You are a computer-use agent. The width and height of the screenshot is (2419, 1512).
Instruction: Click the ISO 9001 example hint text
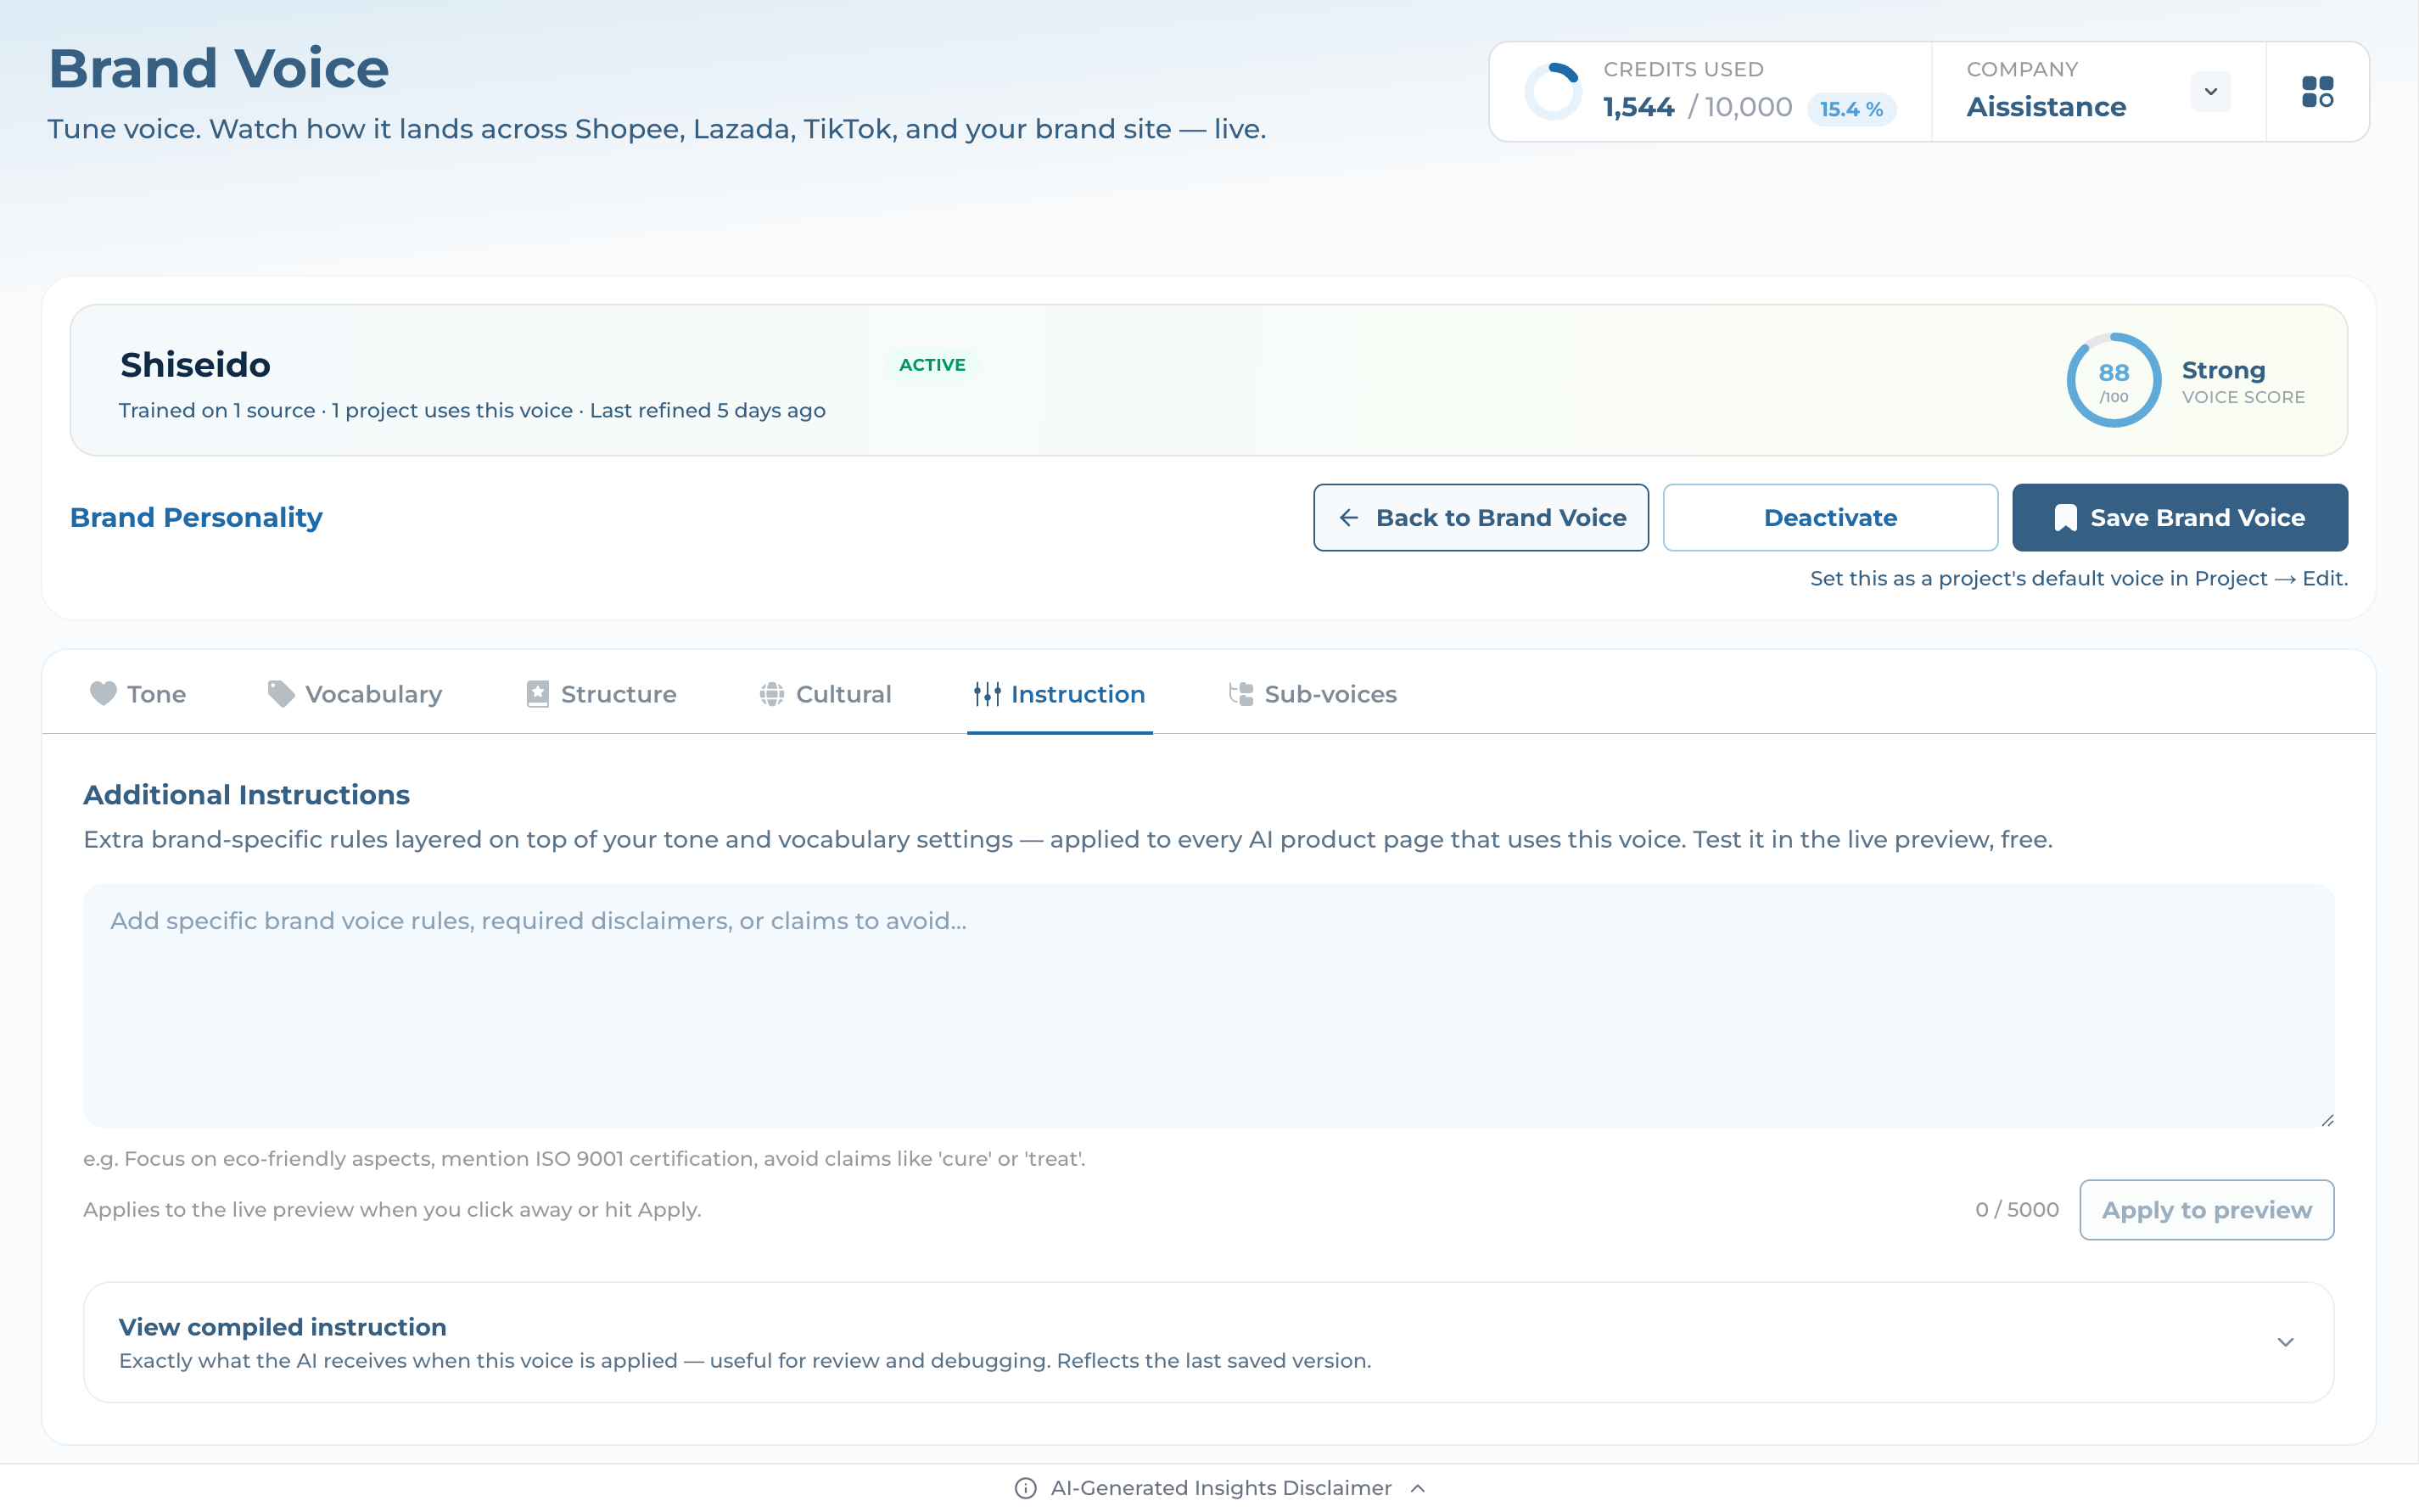pyautogui.click(x=584, y=1159)
